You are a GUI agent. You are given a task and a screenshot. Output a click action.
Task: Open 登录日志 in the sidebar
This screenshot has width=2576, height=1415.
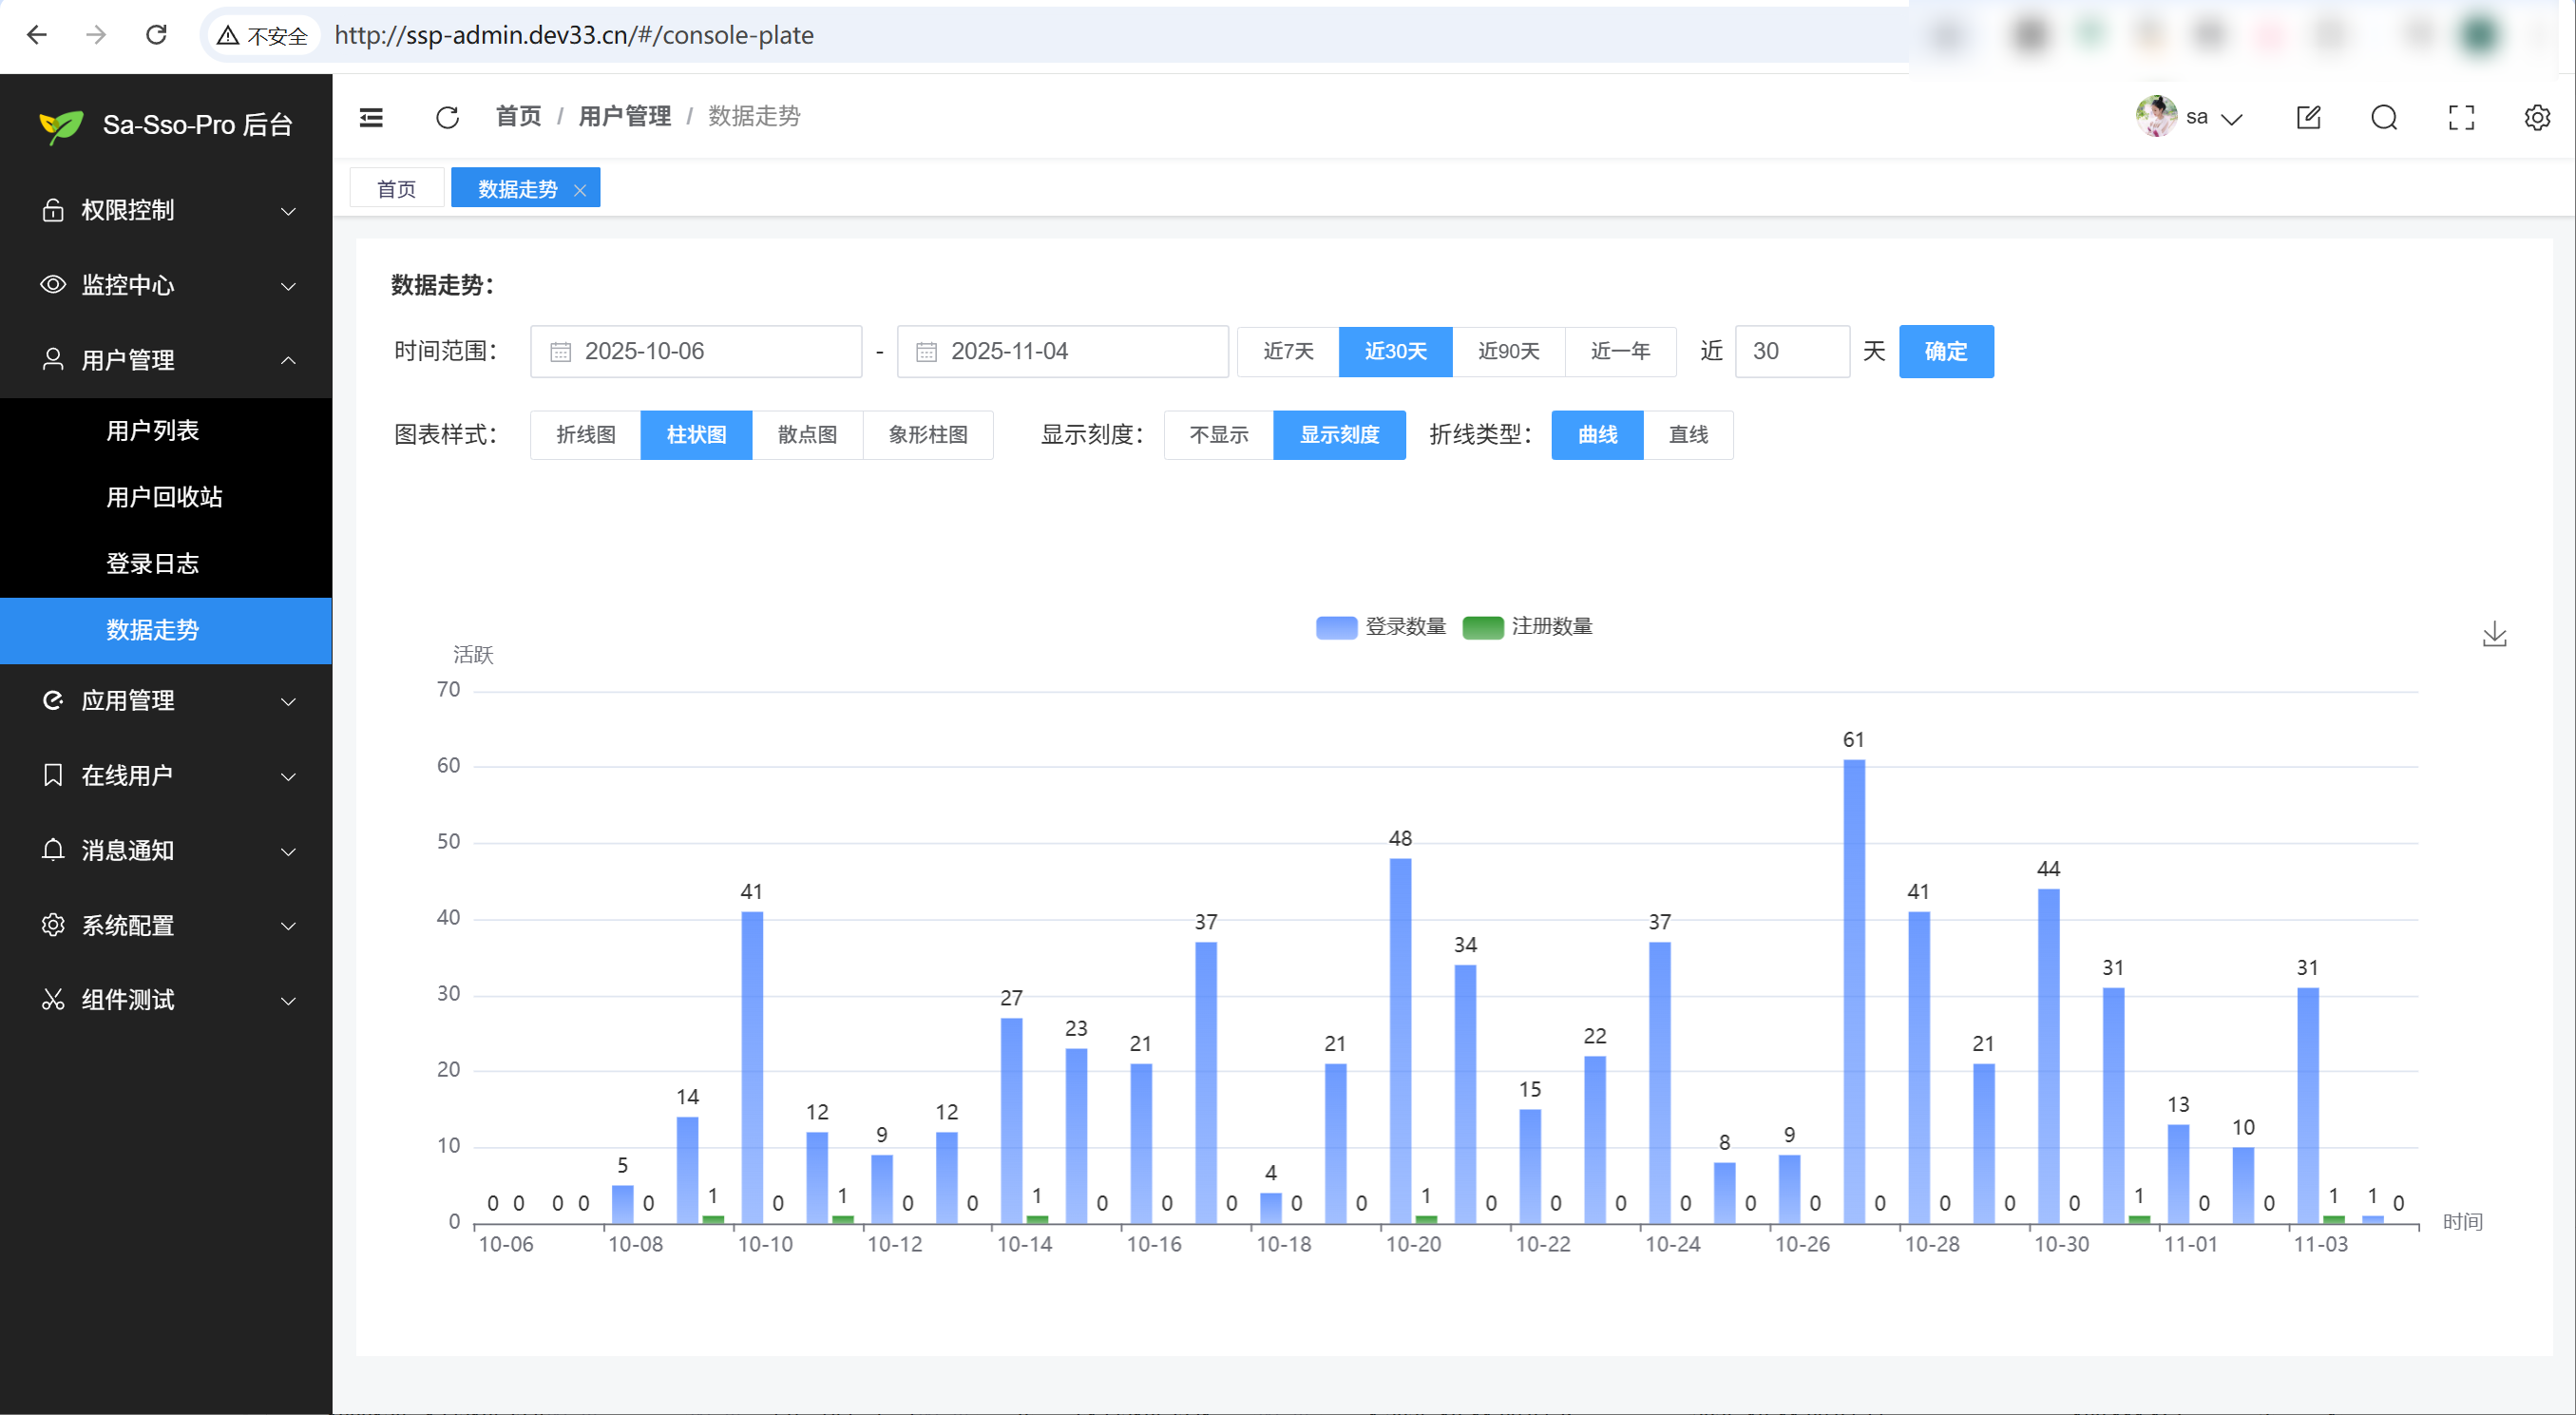click(152, 564)
